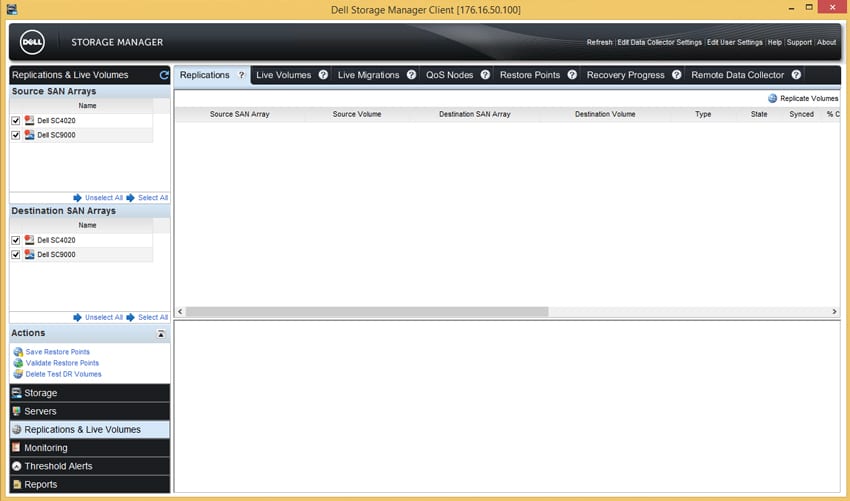This screenshot has width=850, height=501.
Task: Click the help icon on the Replications tab
Action: point(242,75)
